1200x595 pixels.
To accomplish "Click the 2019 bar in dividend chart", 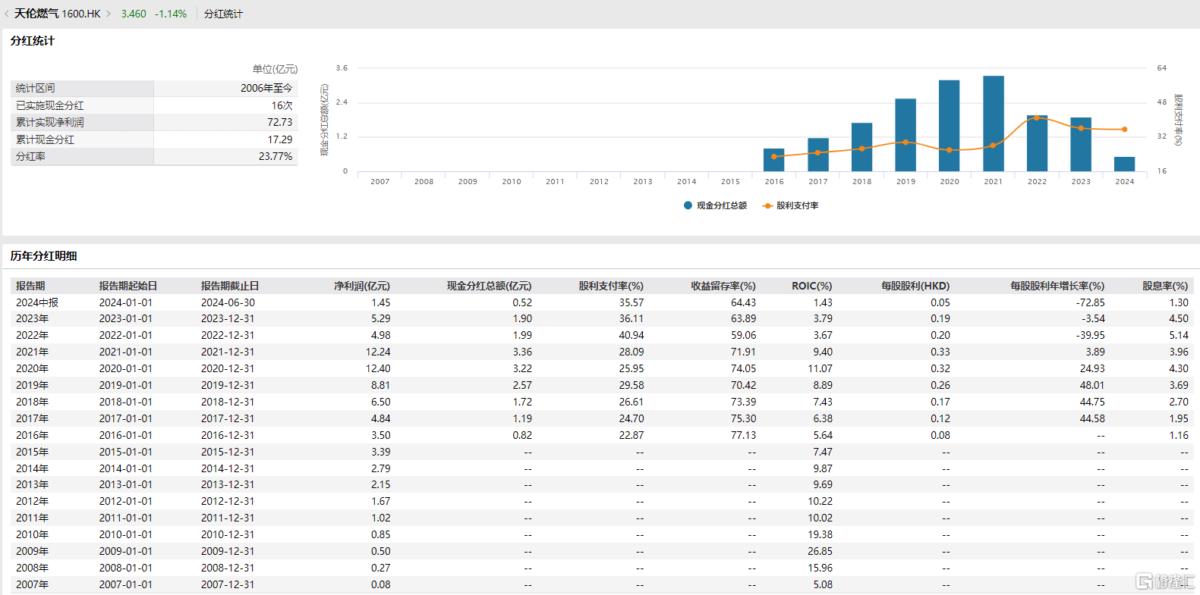I will [x=905, y=135].
